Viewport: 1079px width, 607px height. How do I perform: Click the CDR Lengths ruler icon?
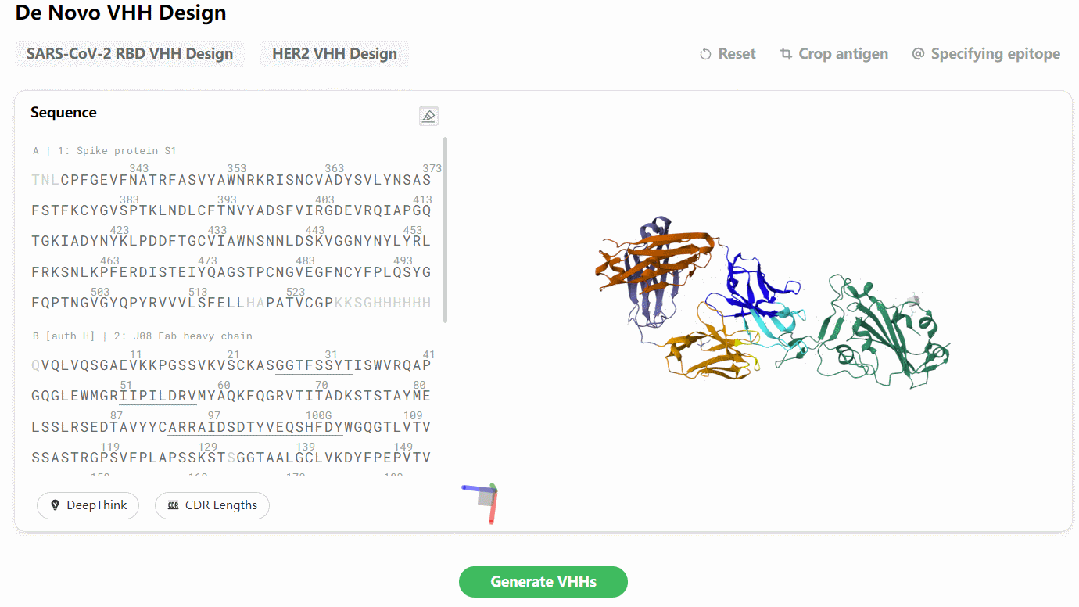tap(173, 505)
